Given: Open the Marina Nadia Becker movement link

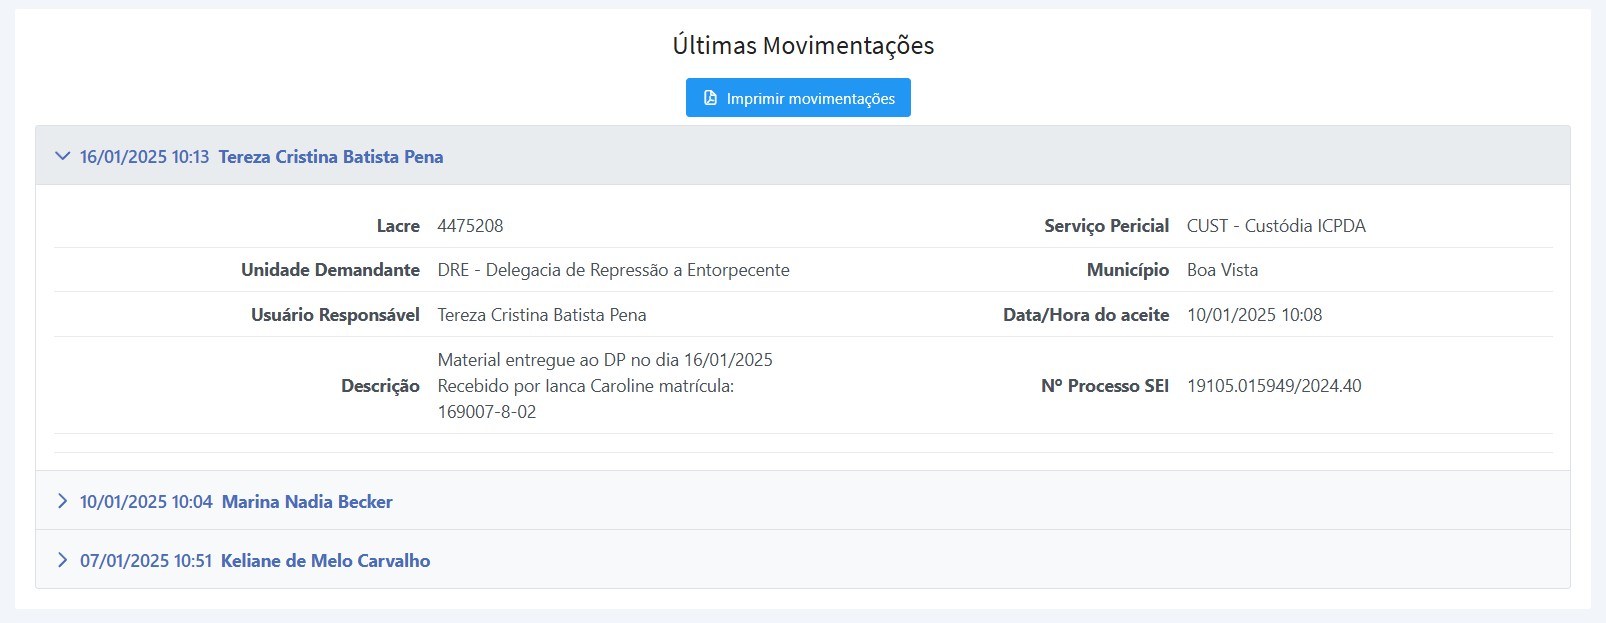Looking at the screenshot, I should tap(307, 502).
